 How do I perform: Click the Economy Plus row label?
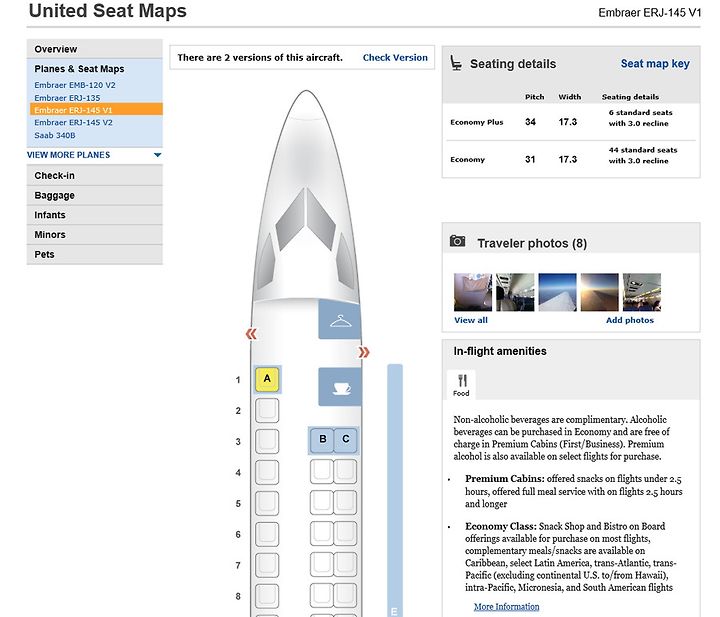pos(477,122)
